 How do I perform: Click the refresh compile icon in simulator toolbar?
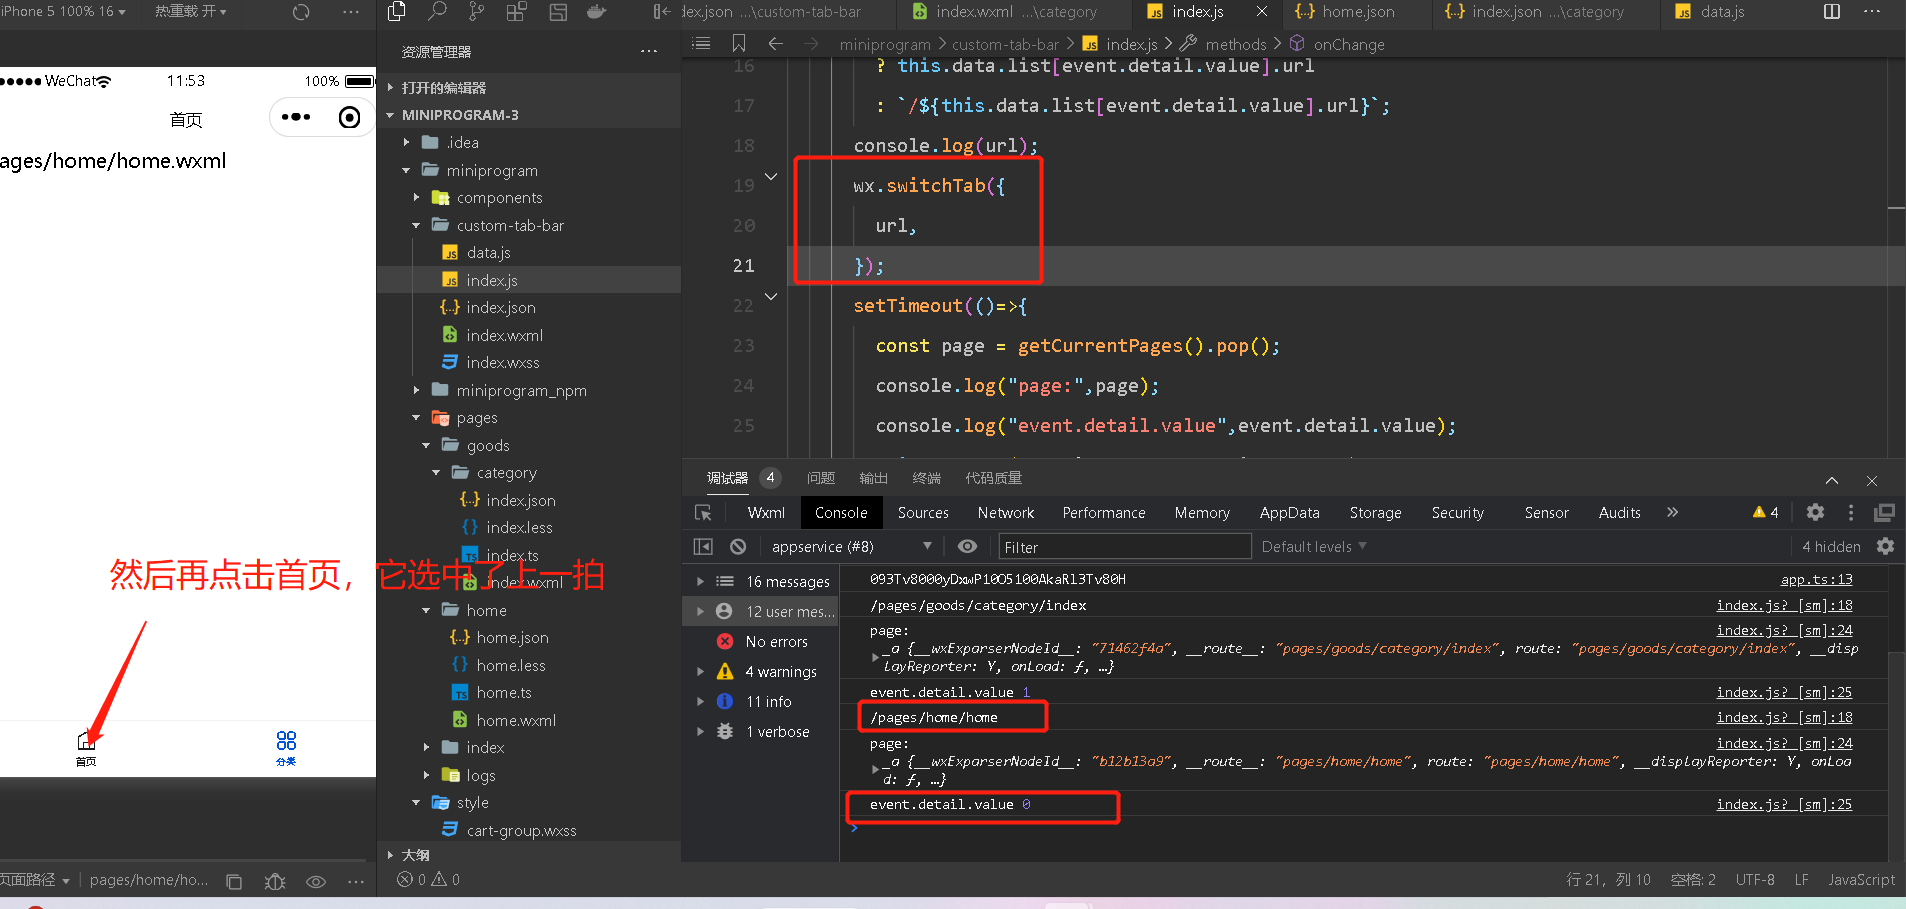point(301,12)
